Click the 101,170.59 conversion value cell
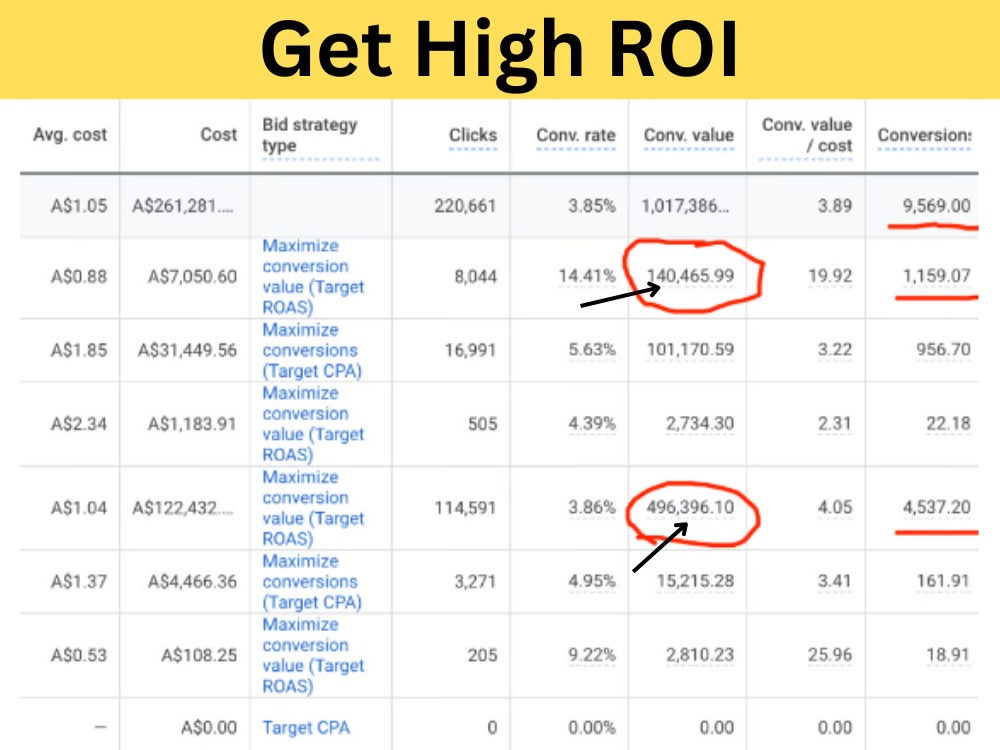 pos(691,349)
